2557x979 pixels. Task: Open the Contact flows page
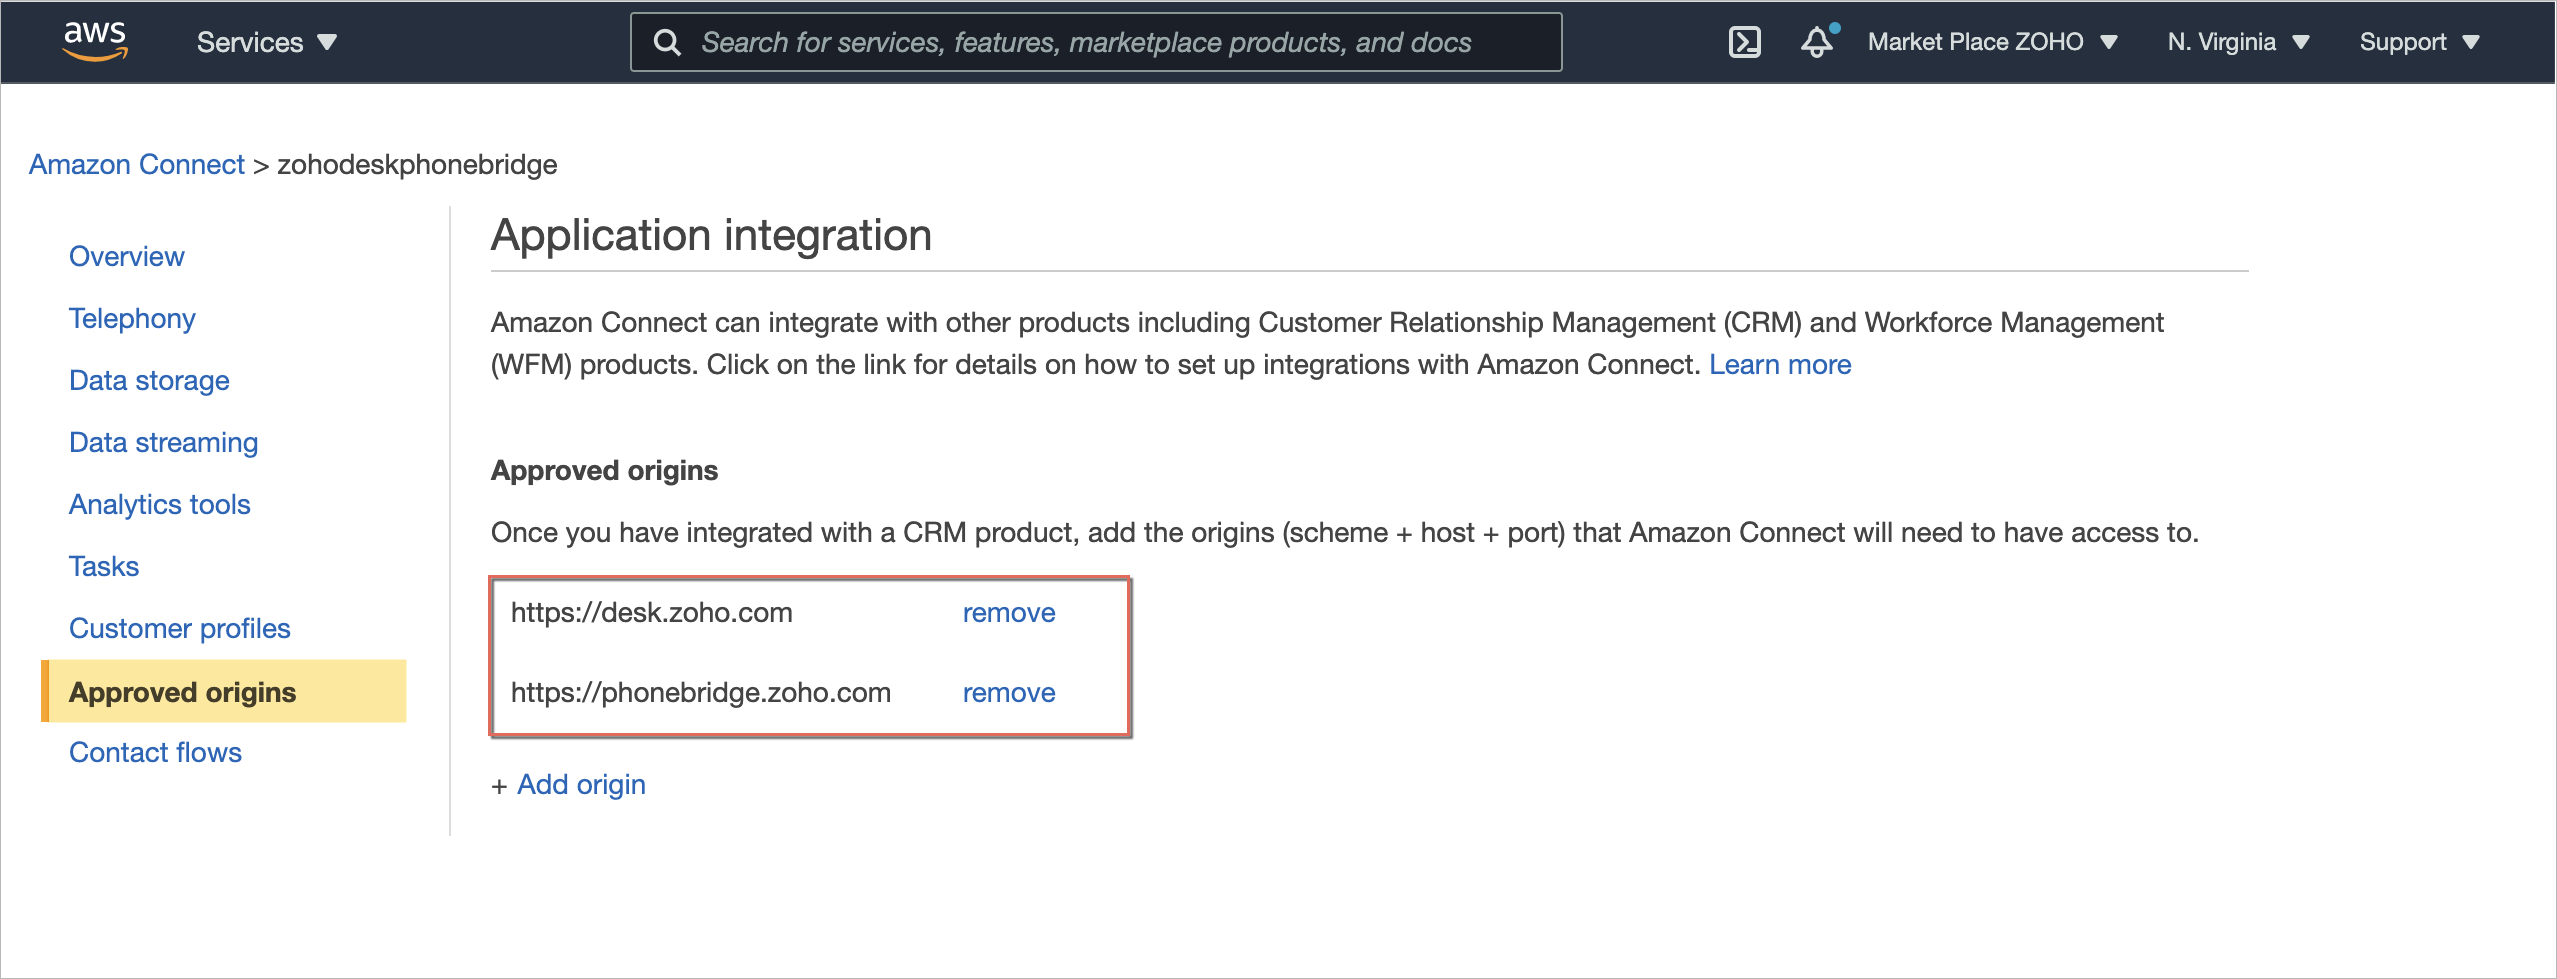pyautogui.click(x=155, y=753)
